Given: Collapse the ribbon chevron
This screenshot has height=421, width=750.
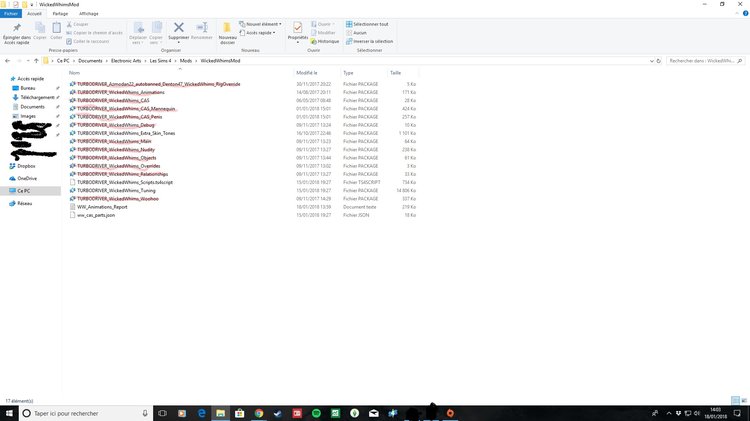Looking at the screenshot, I should [737, 13].
